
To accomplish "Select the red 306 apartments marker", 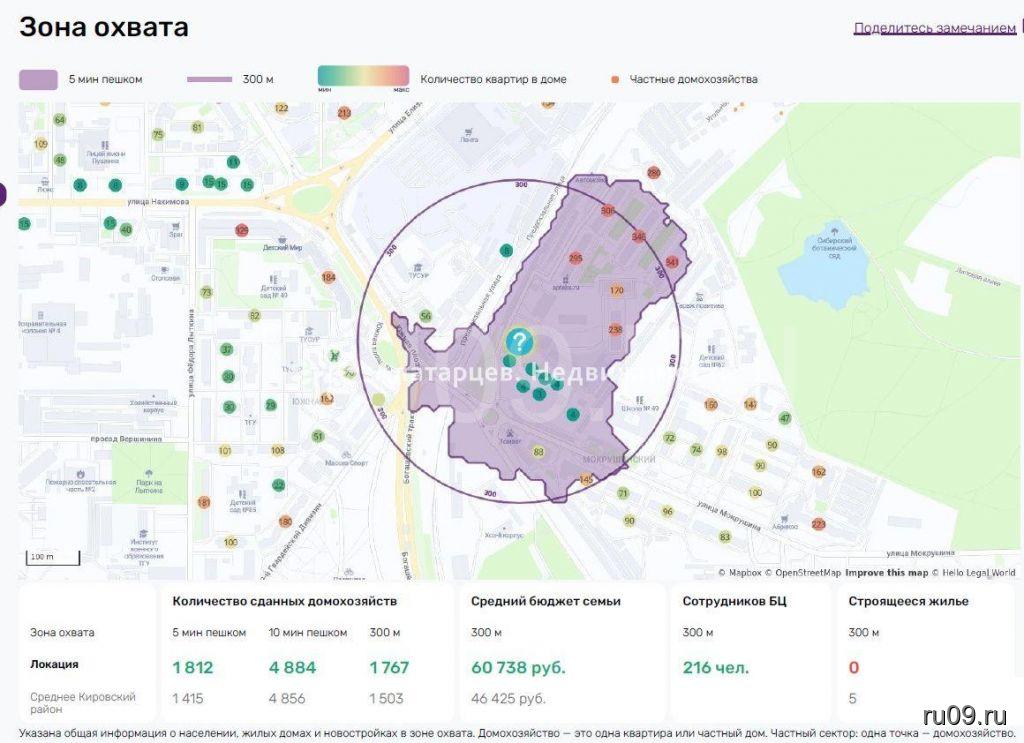I will click(x=607, y=211).
